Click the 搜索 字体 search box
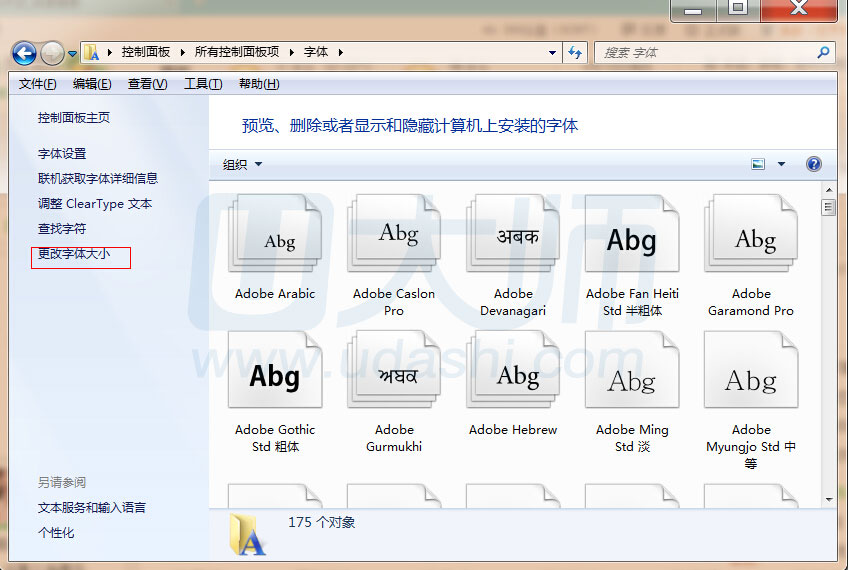 [x=705, y=53]
